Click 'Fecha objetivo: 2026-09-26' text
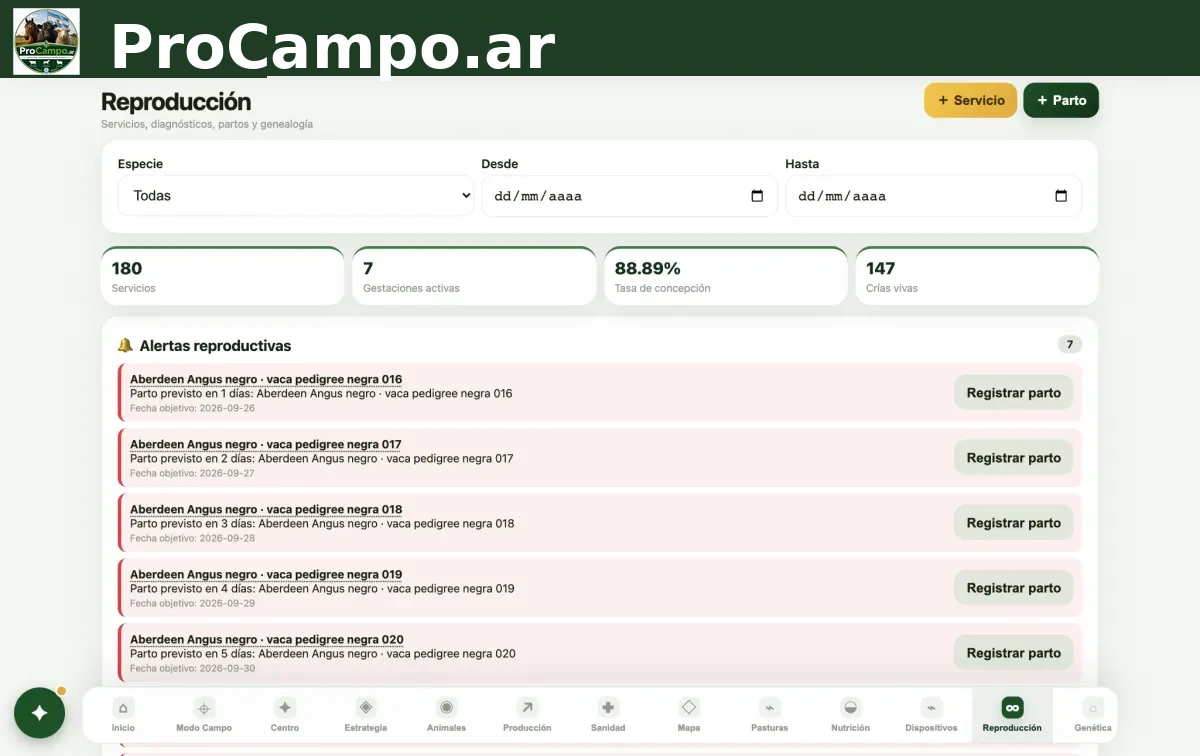 click(x=192, y=408)
